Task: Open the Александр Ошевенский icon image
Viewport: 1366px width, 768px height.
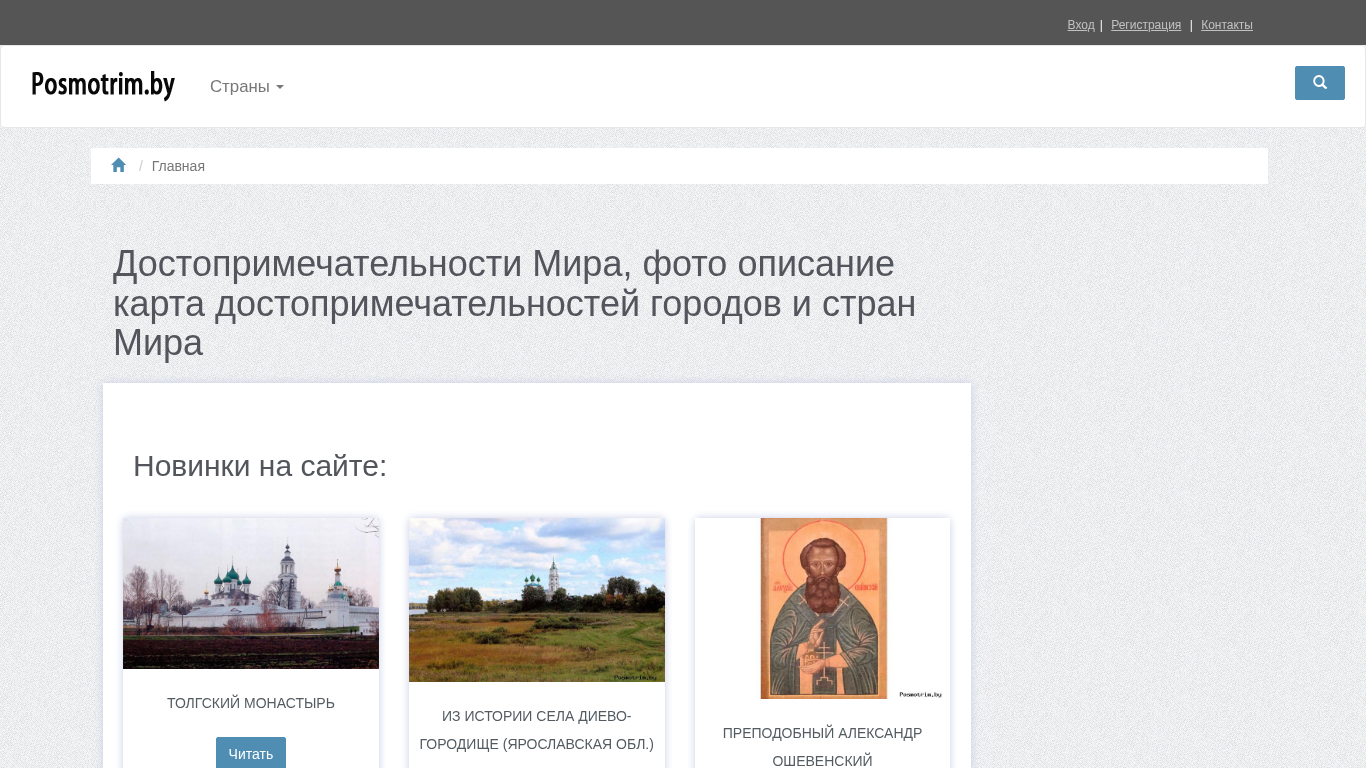Action: tap(823, 608)
